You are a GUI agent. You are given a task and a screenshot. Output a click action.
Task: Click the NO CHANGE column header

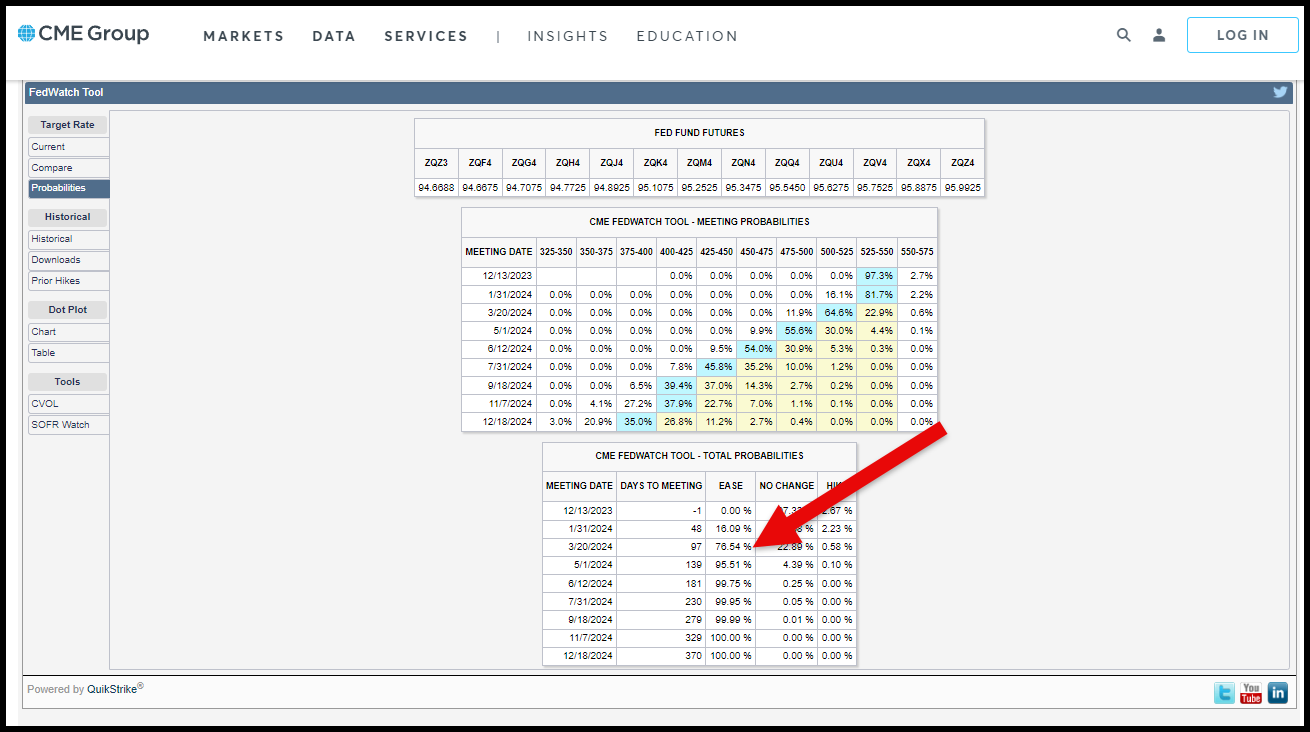tap(785, 486)
